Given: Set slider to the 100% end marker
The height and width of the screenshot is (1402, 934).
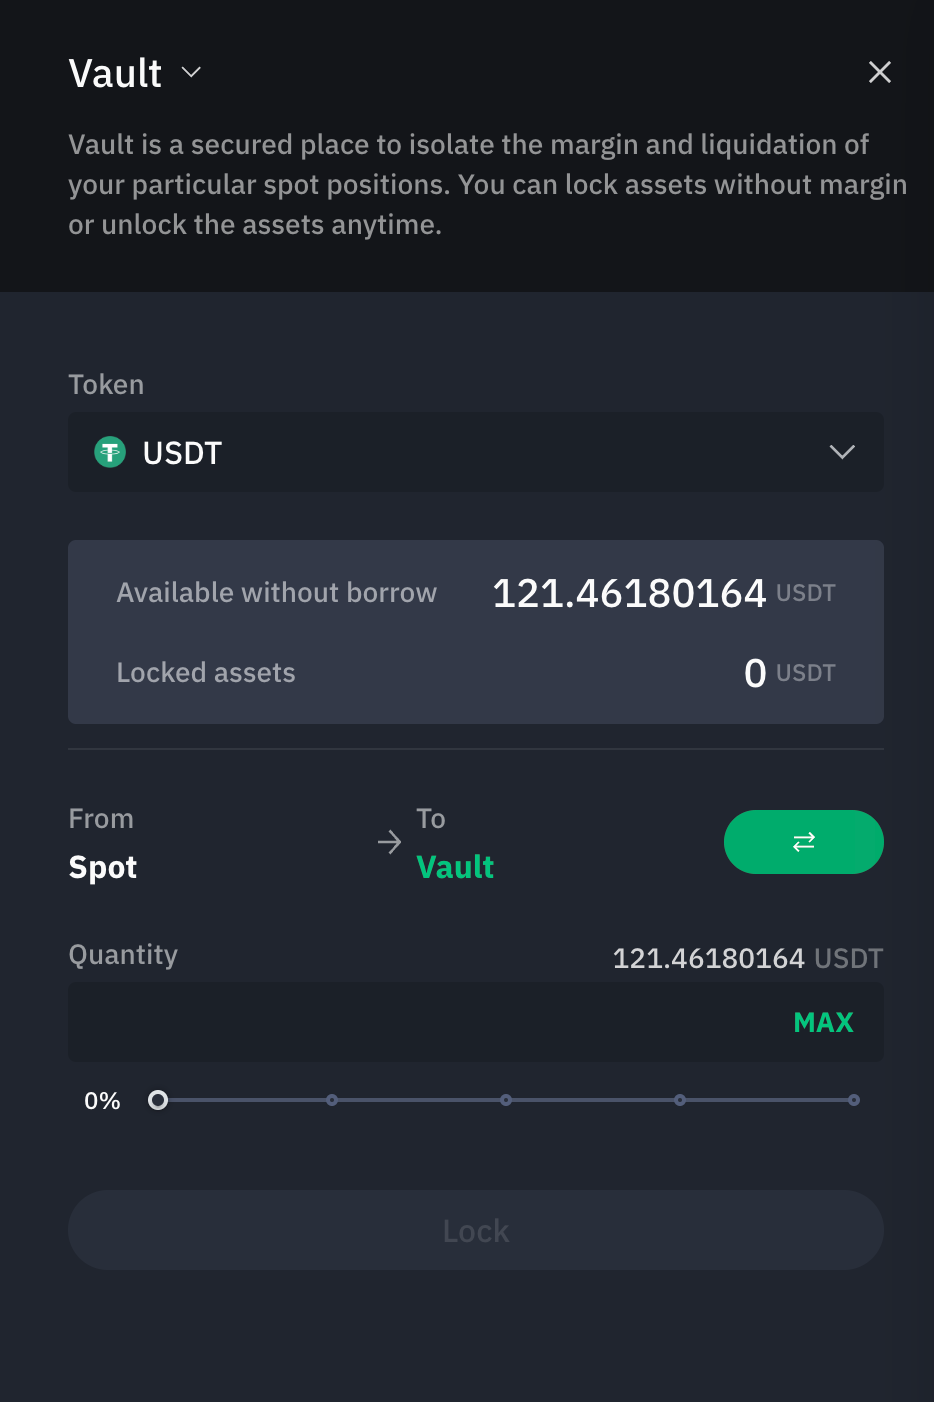Looking at the screenshot, I should point(854,1100).
